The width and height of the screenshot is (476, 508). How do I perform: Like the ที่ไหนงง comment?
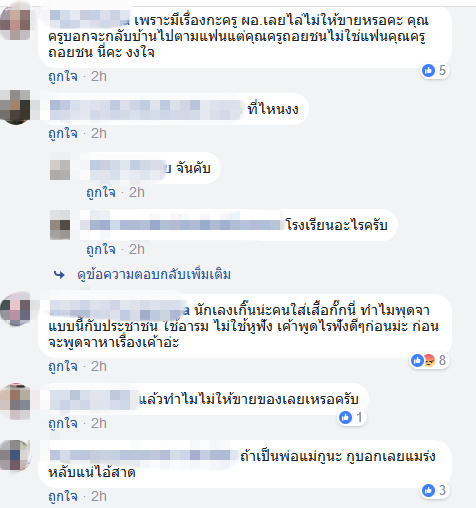(63, 134)
